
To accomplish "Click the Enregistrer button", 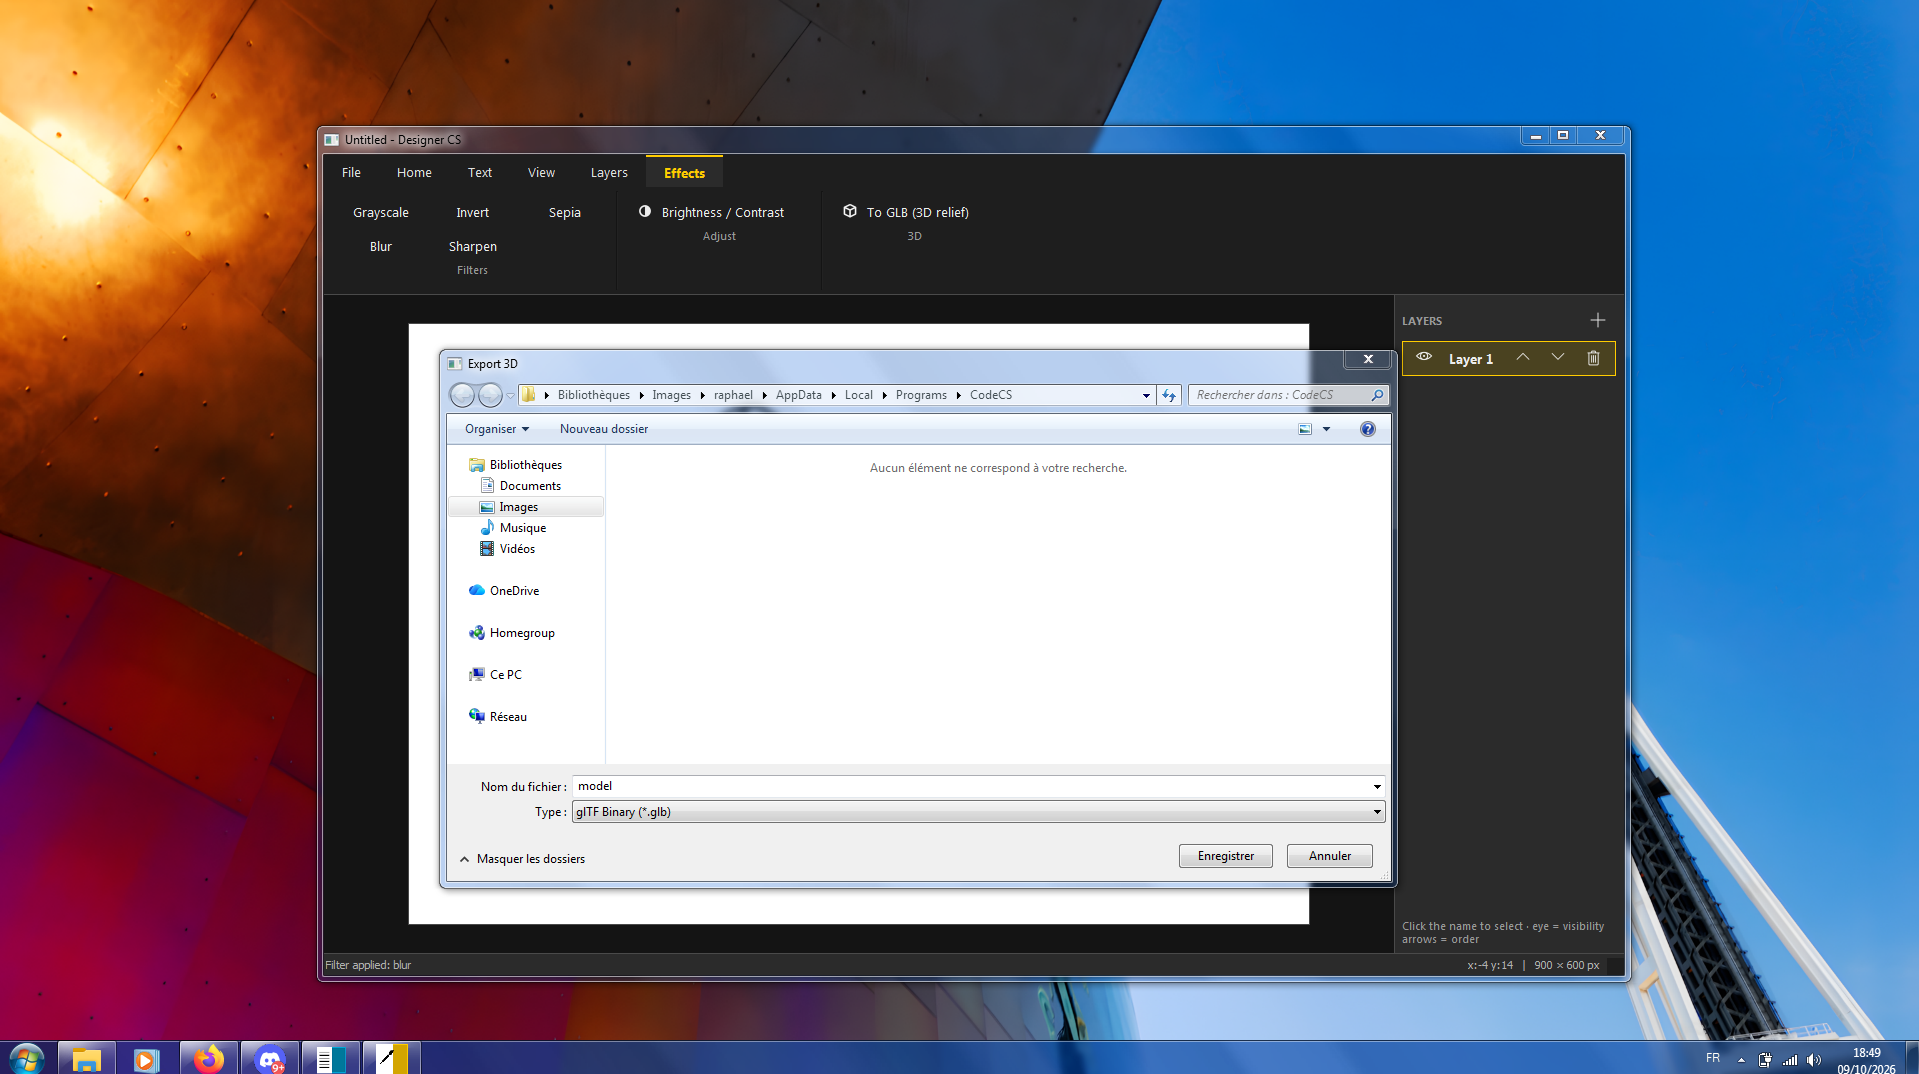I will pyautogui.click(x=1225, y=856).
